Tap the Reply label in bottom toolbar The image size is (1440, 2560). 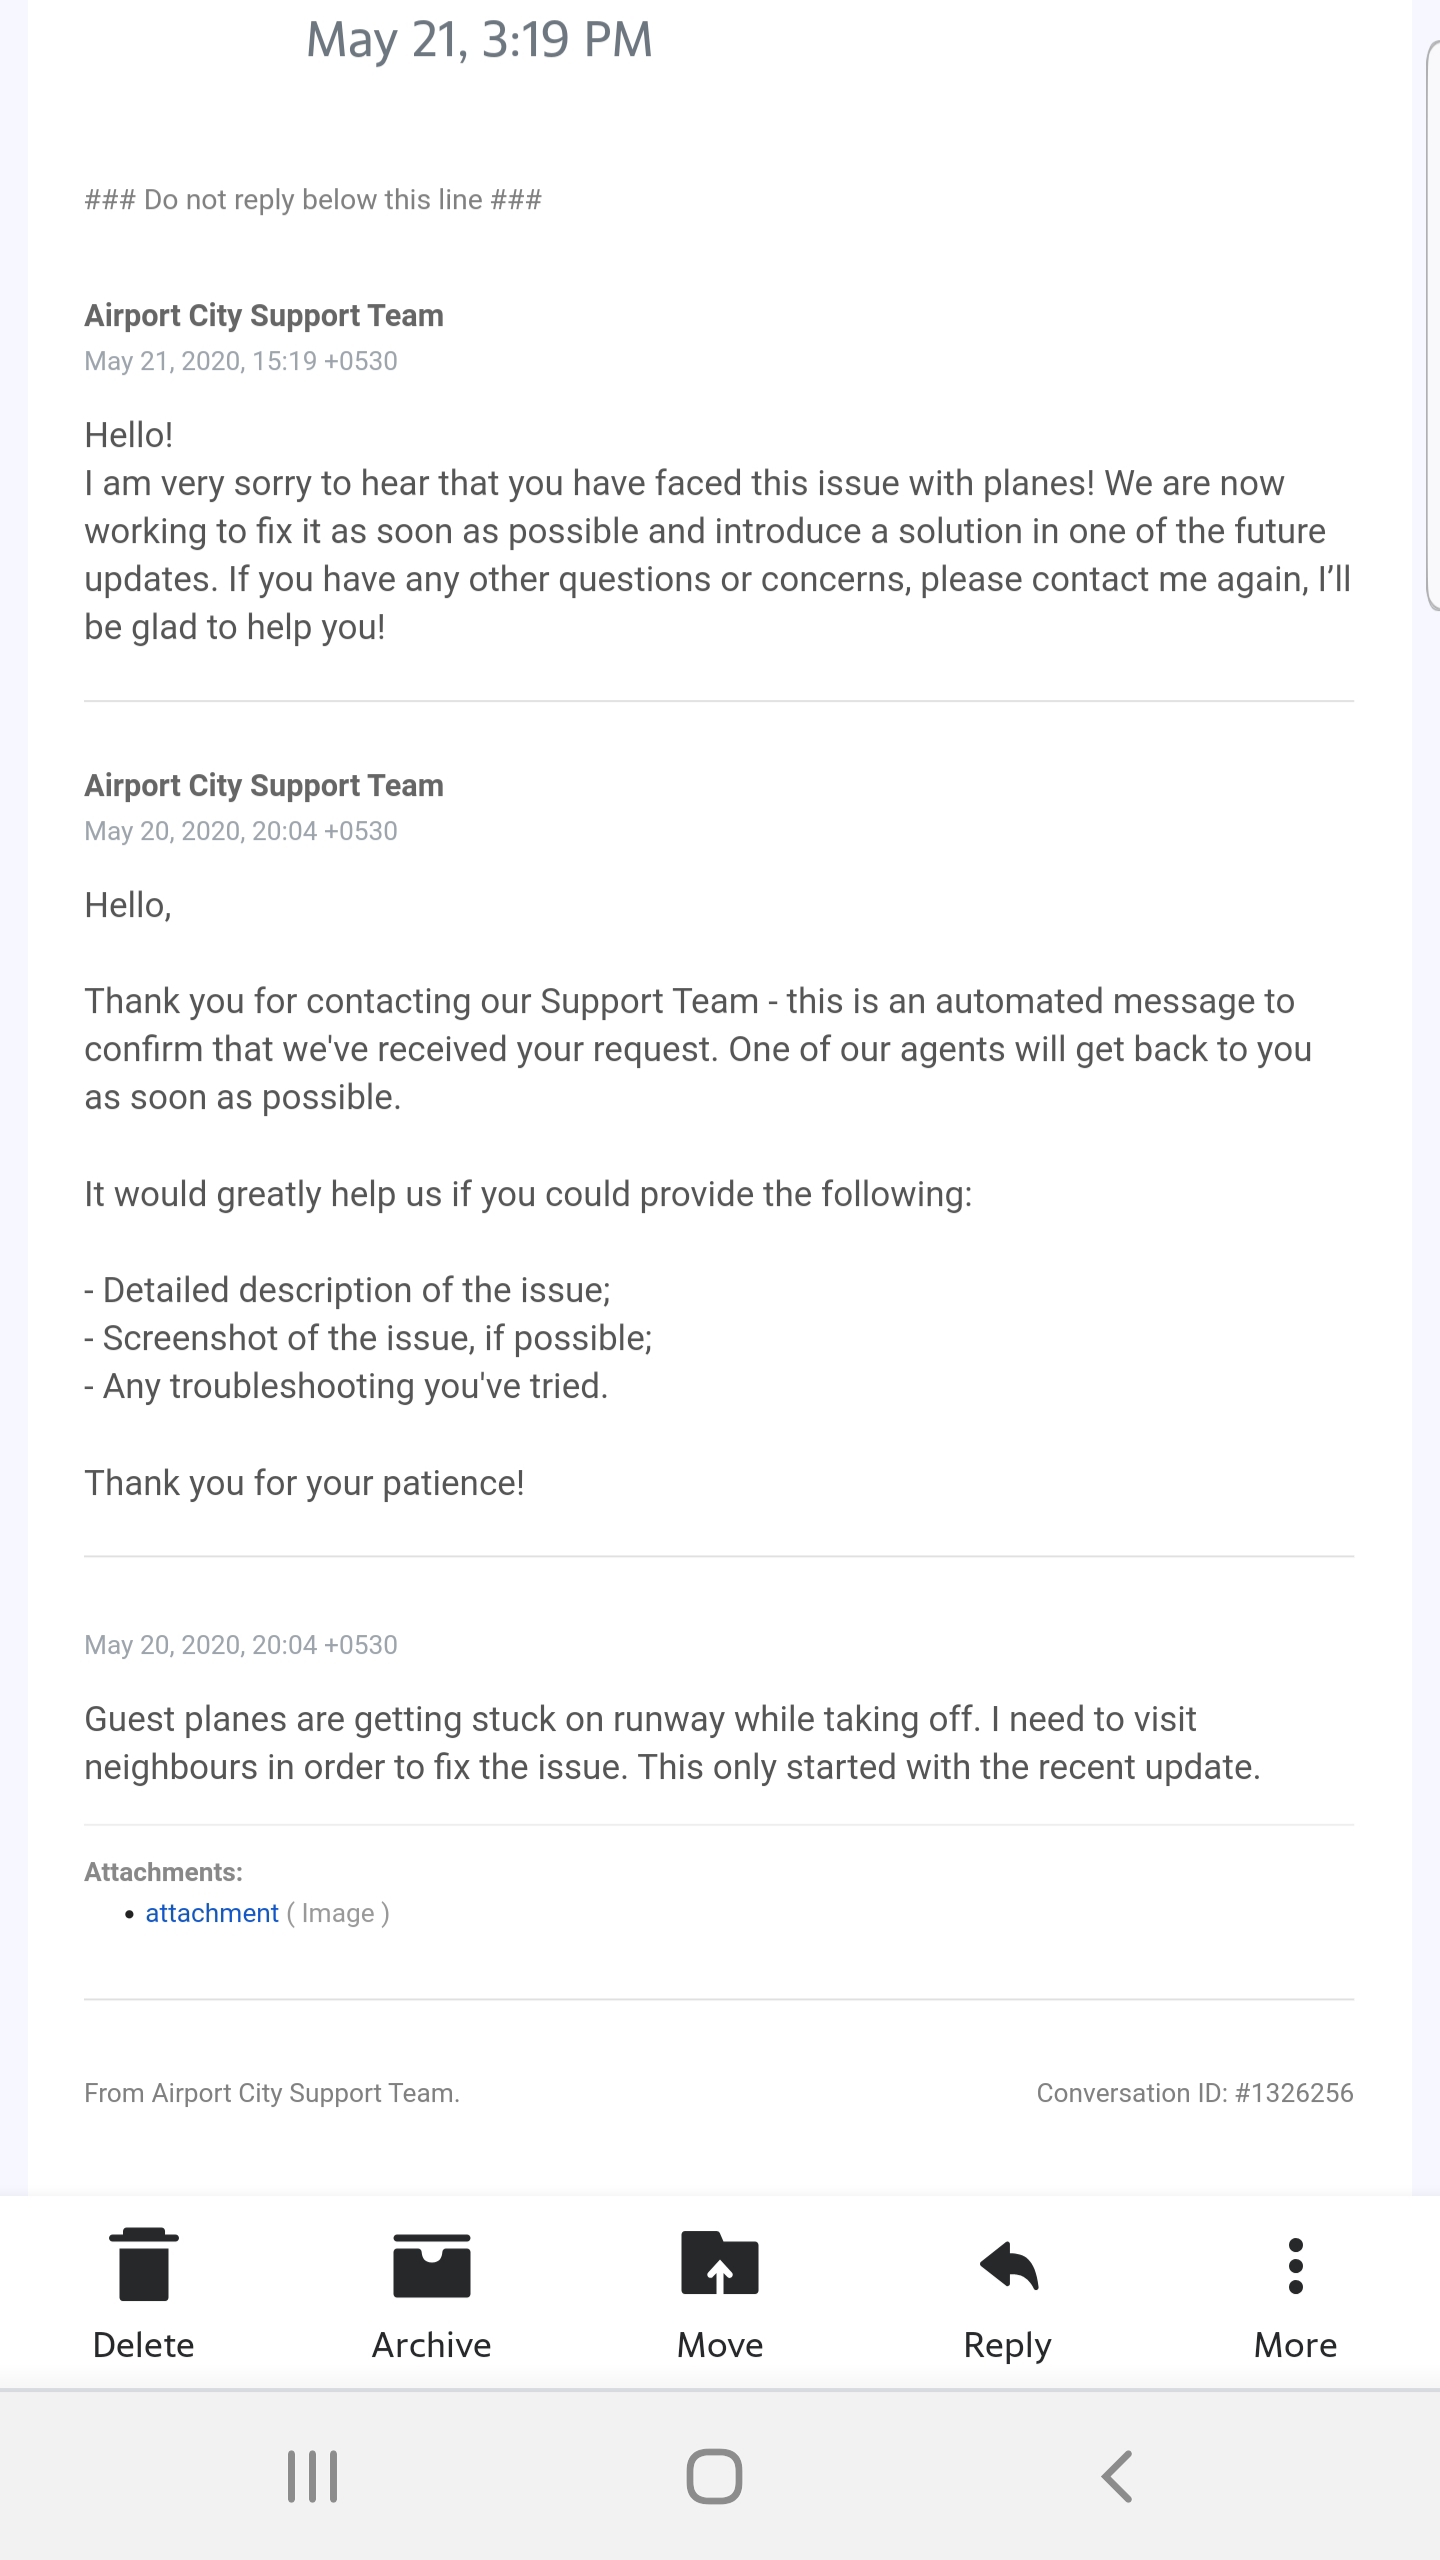(1008, 2346)
